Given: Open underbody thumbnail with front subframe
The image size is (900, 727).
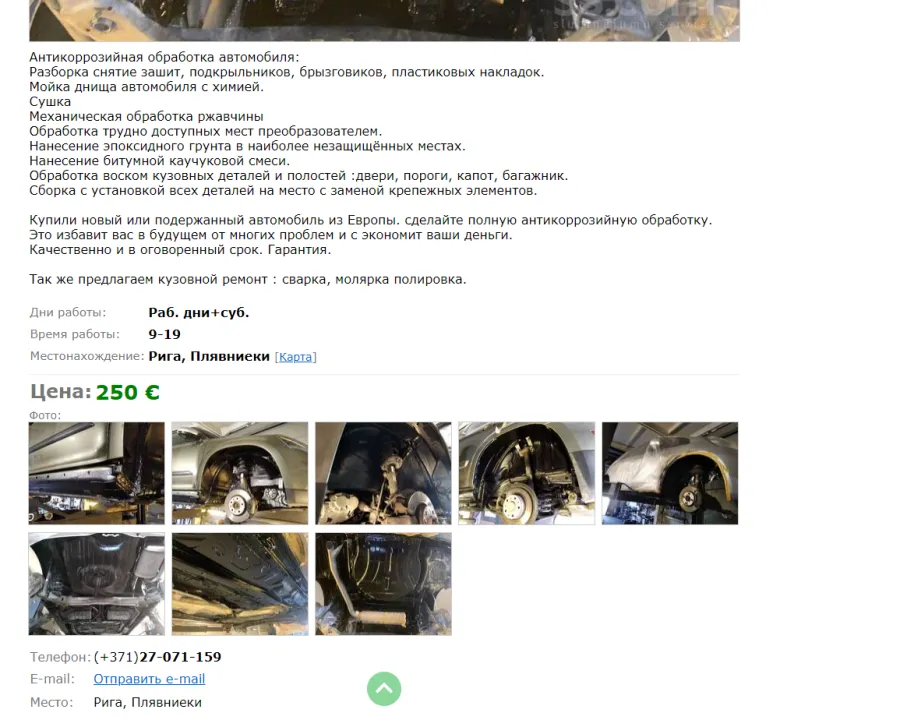Looking at the screenshot, I should click(96, 584).
